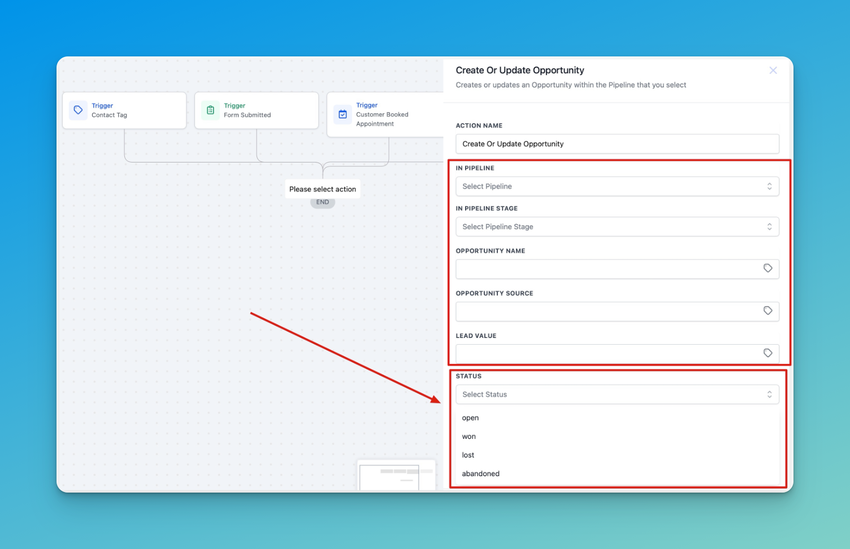Click the workflow minimap thumbnail
Screen dimensions: 850x549
click(396, 475)
